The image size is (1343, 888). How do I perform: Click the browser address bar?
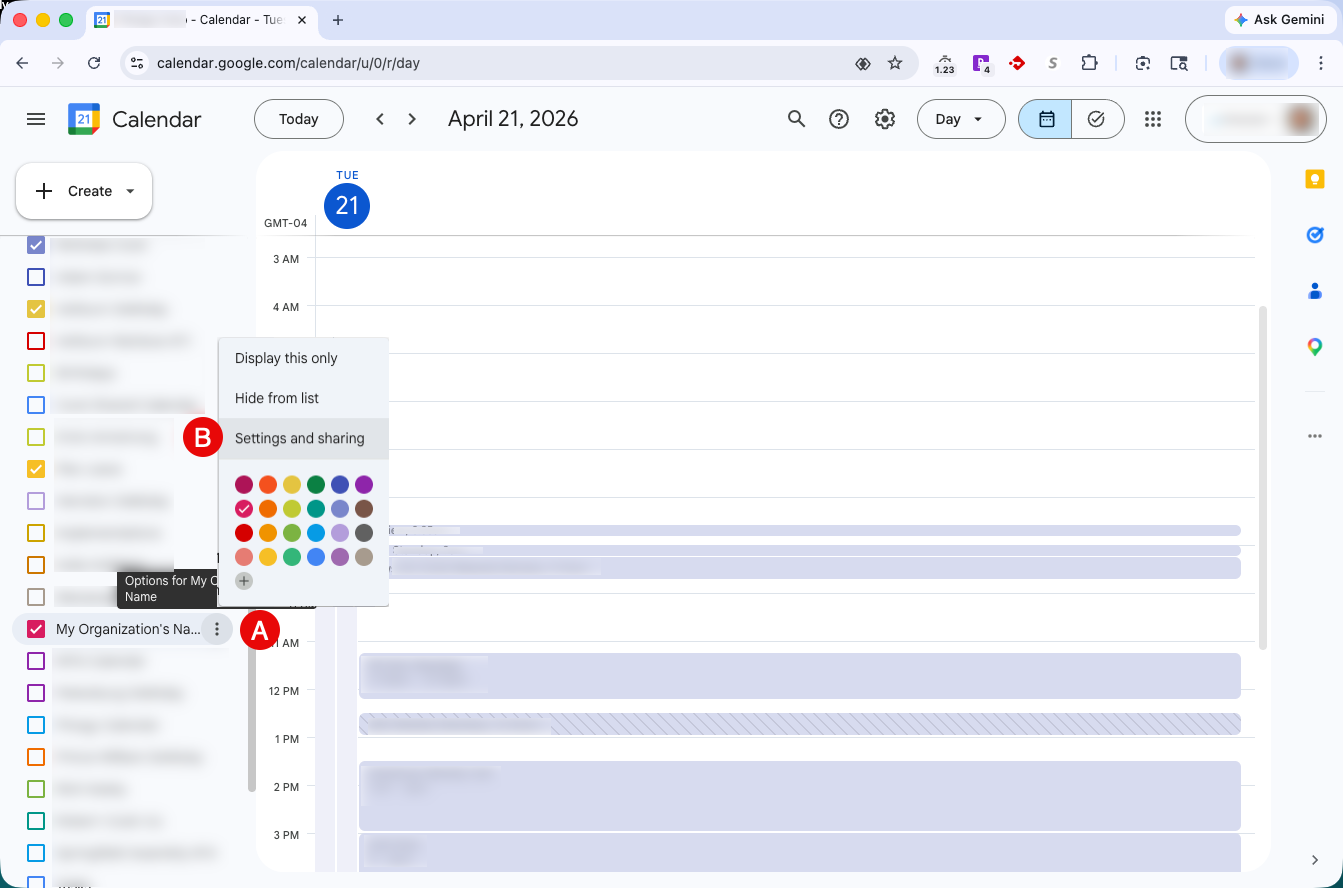click(400, 62)
